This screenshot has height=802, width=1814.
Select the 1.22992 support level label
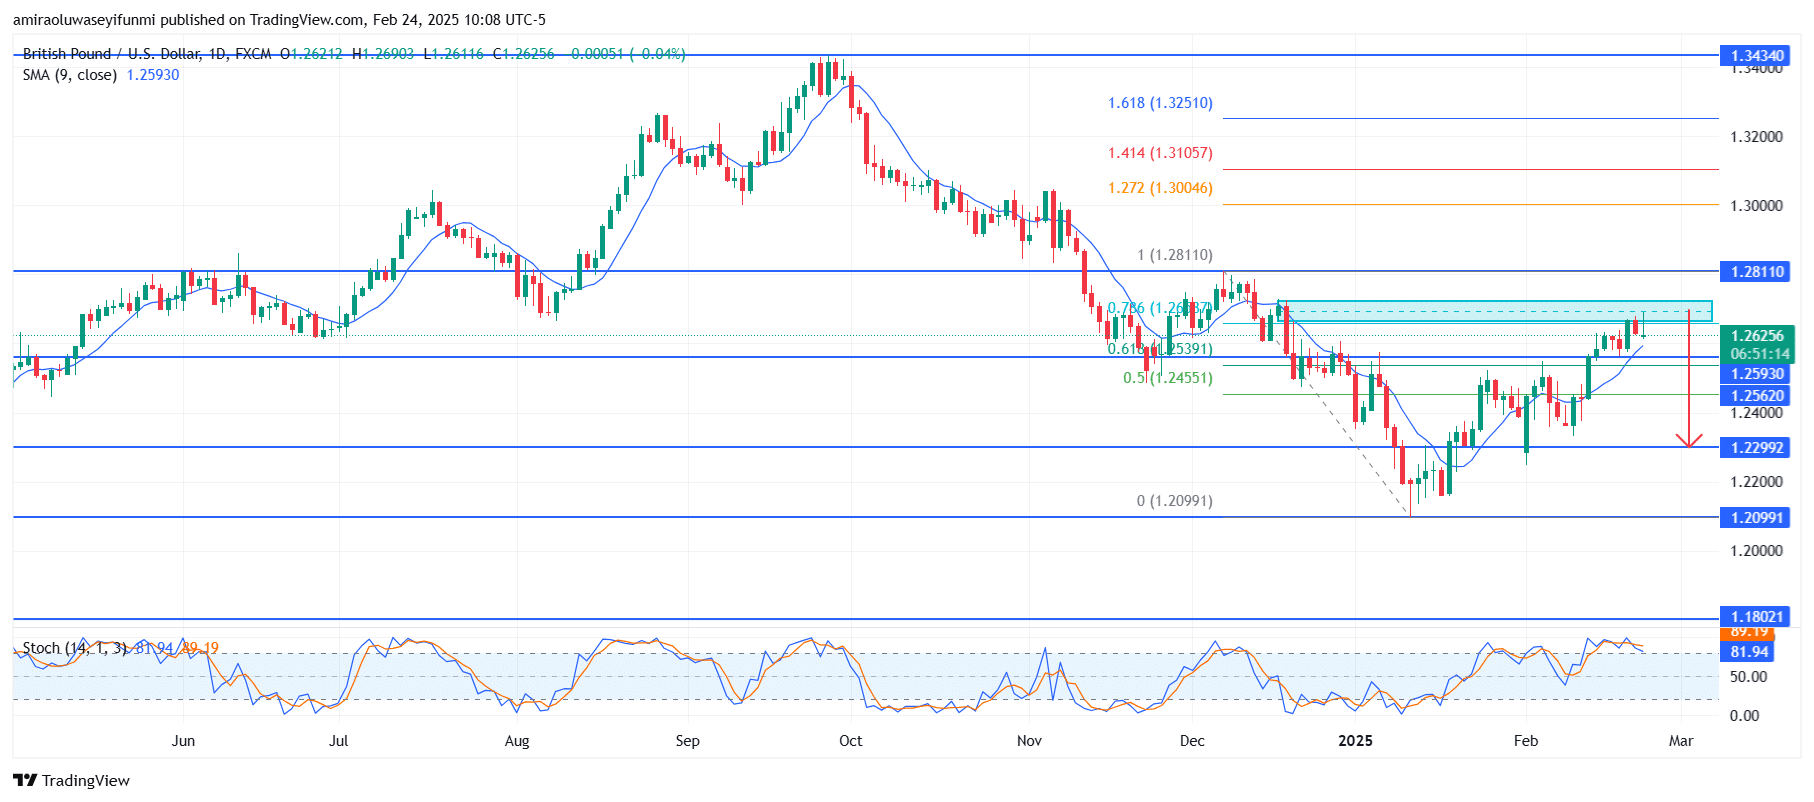click(1757, 448)
